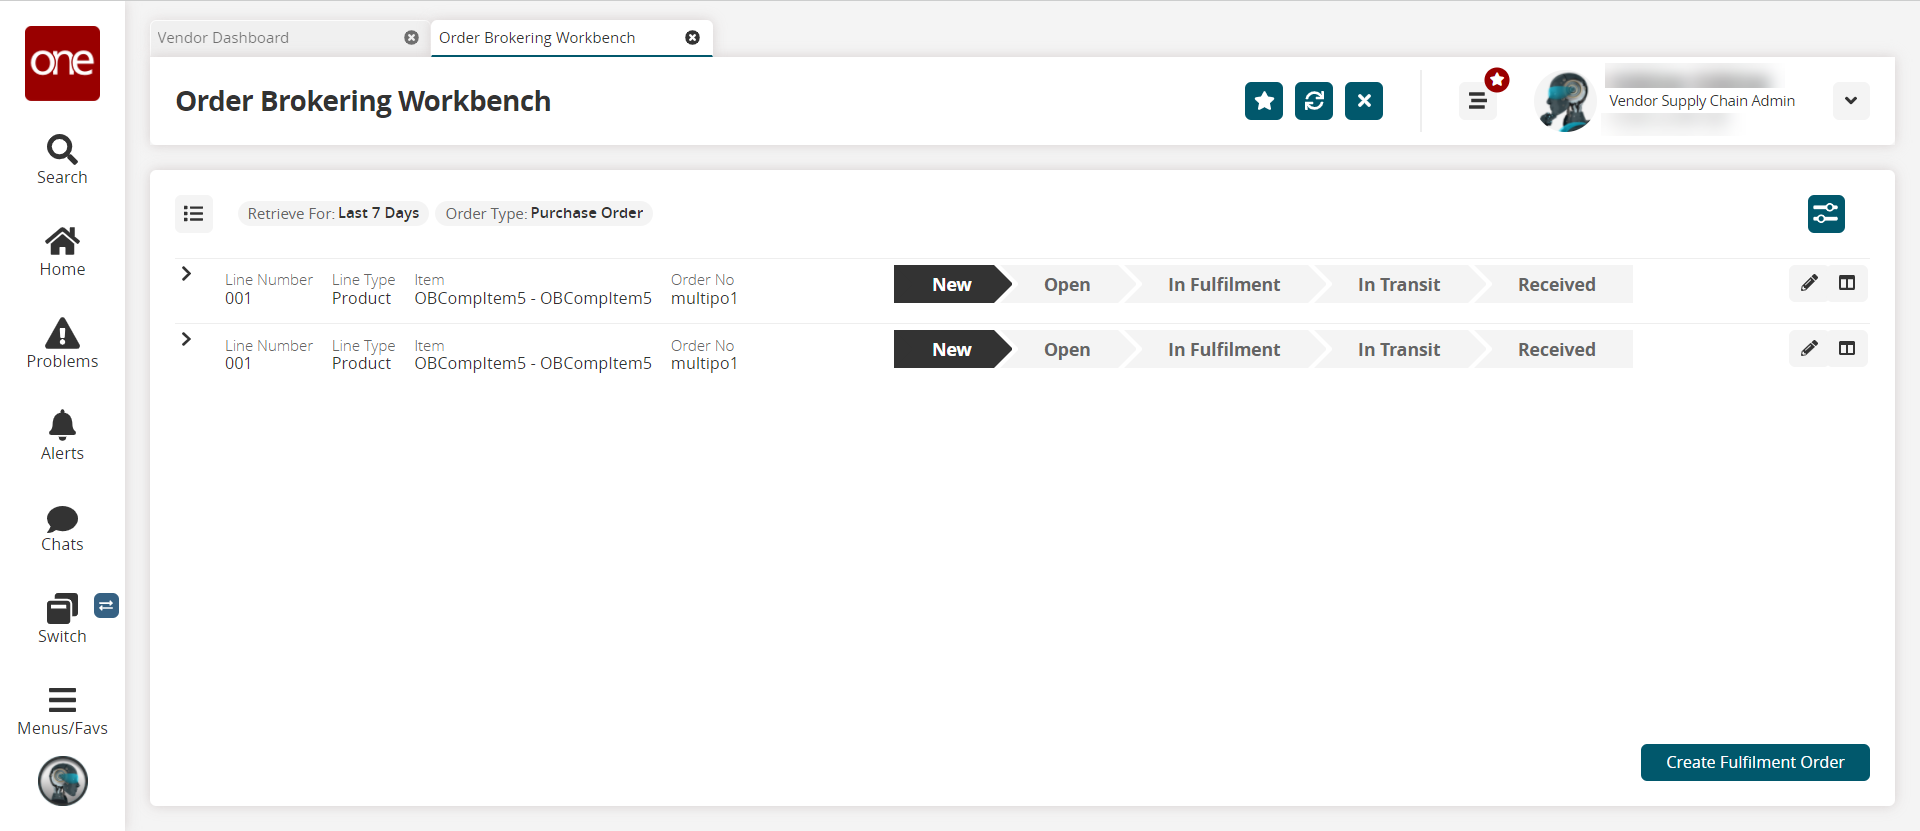The width and height of the screenshot is (1920, 831).
Task: Open the filter settings sliders icon
Action: tap(1826, 214)
